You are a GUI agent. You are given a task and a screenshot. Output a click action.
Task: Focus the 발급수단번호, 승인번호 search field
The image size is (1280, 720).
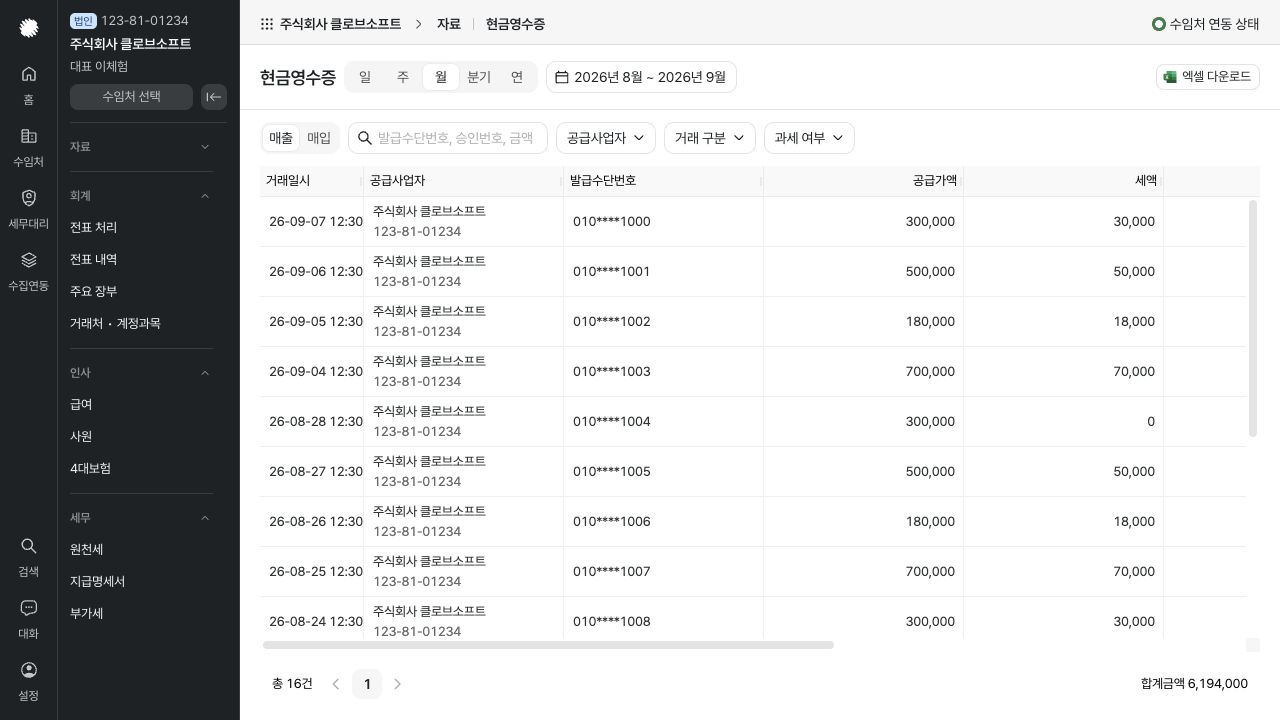[x=448, y=138]
